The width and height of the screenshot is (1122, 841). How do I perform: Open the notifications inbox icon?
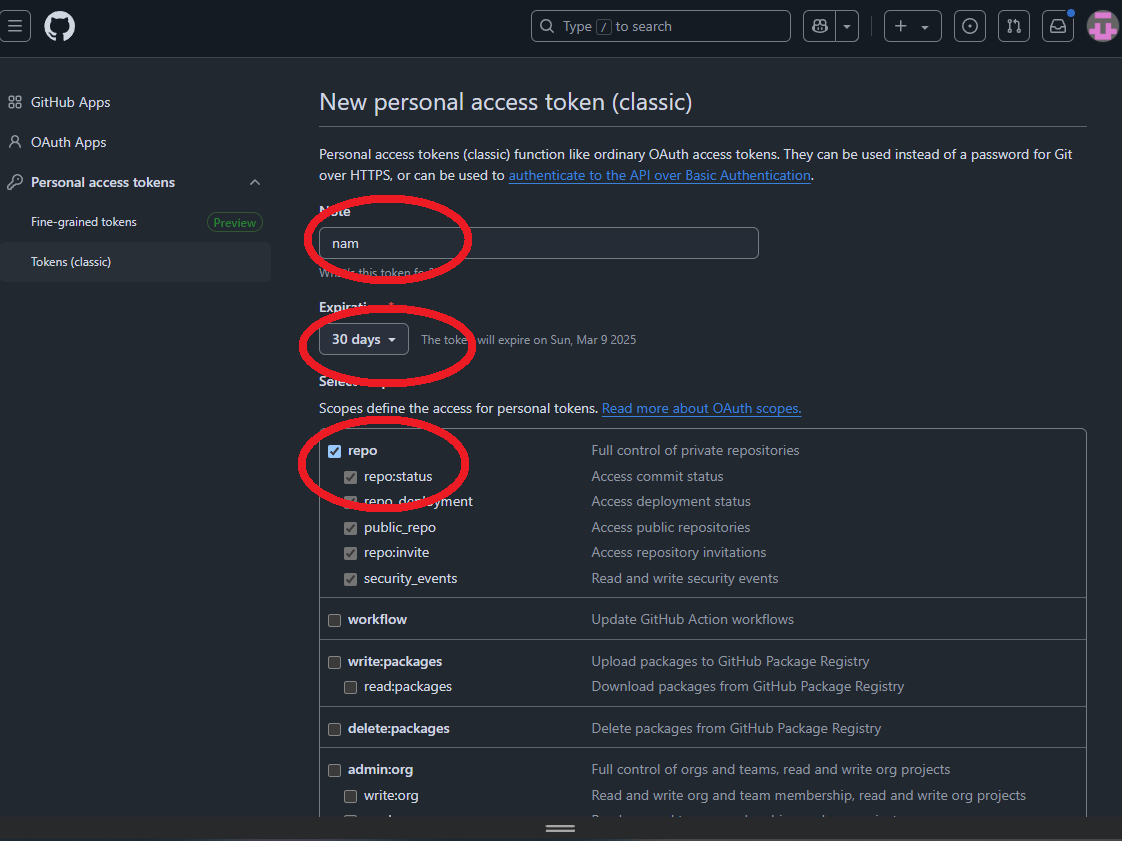click(x=1057, y=26)
